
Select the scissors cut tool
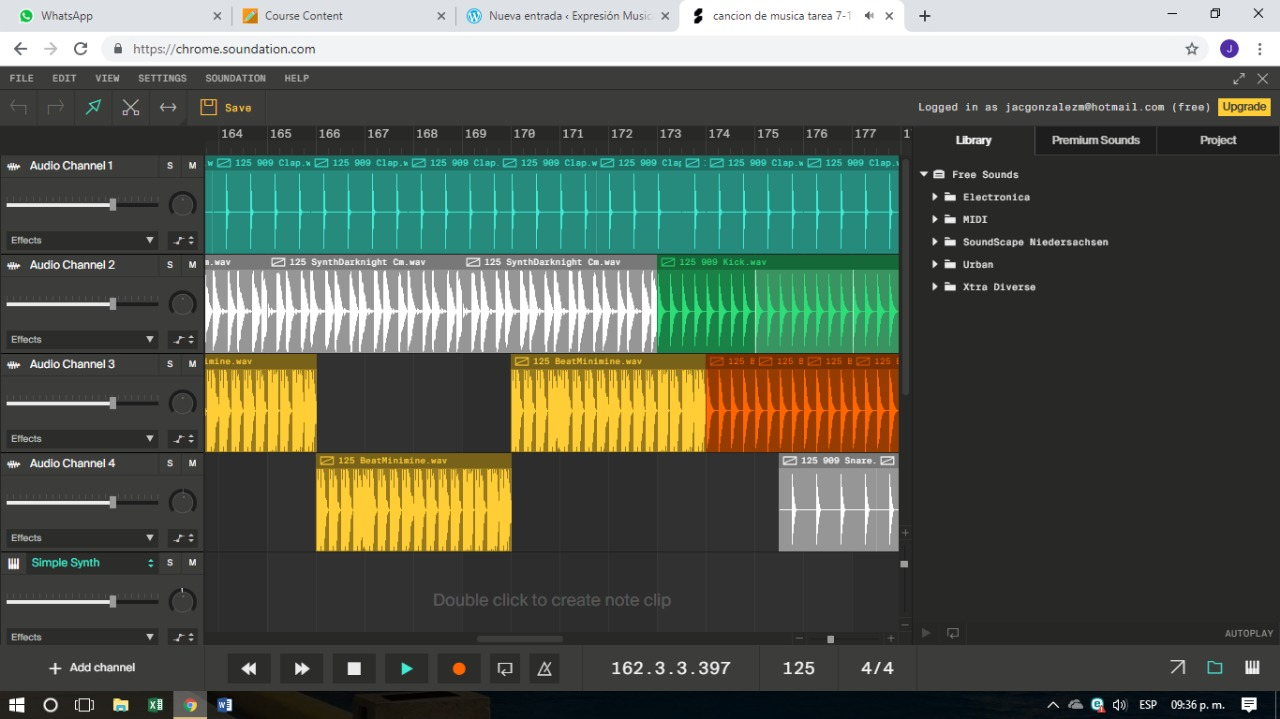[x=130, y=107]
